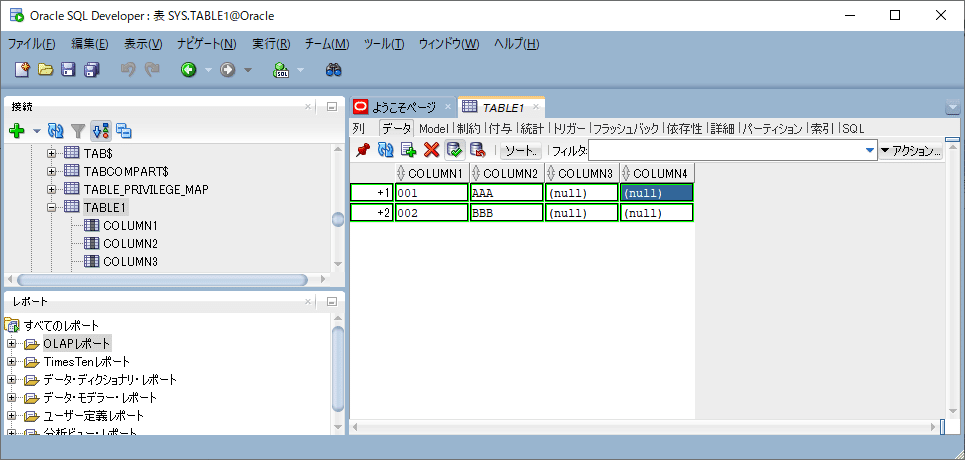The width and height of the screenshot is (965, 460).
Task: Expand the TABCOMPART$ table node
Action: 52,171
